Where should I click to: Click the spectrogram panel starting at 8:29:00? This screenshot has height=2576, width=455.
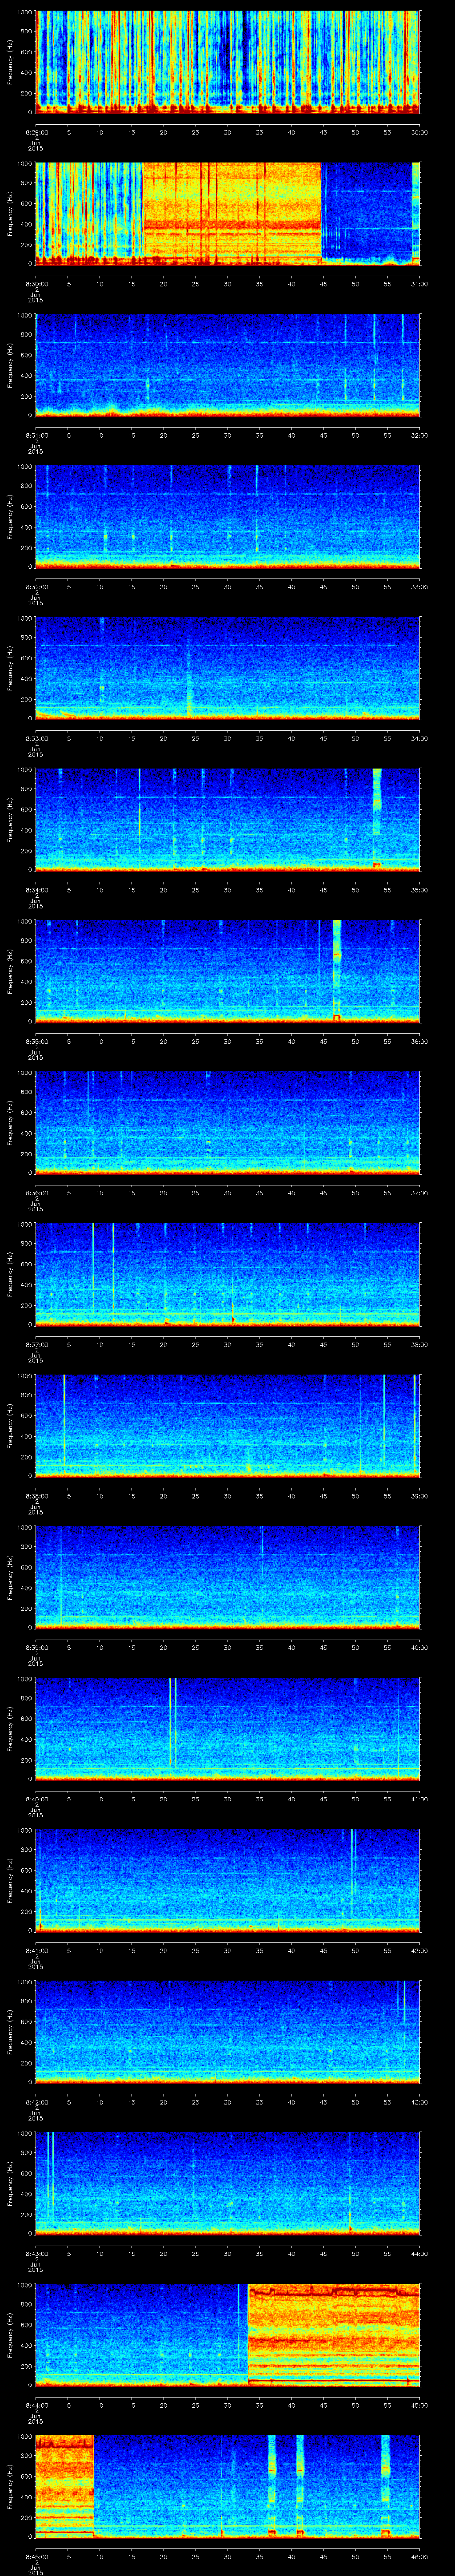point(228,62)
